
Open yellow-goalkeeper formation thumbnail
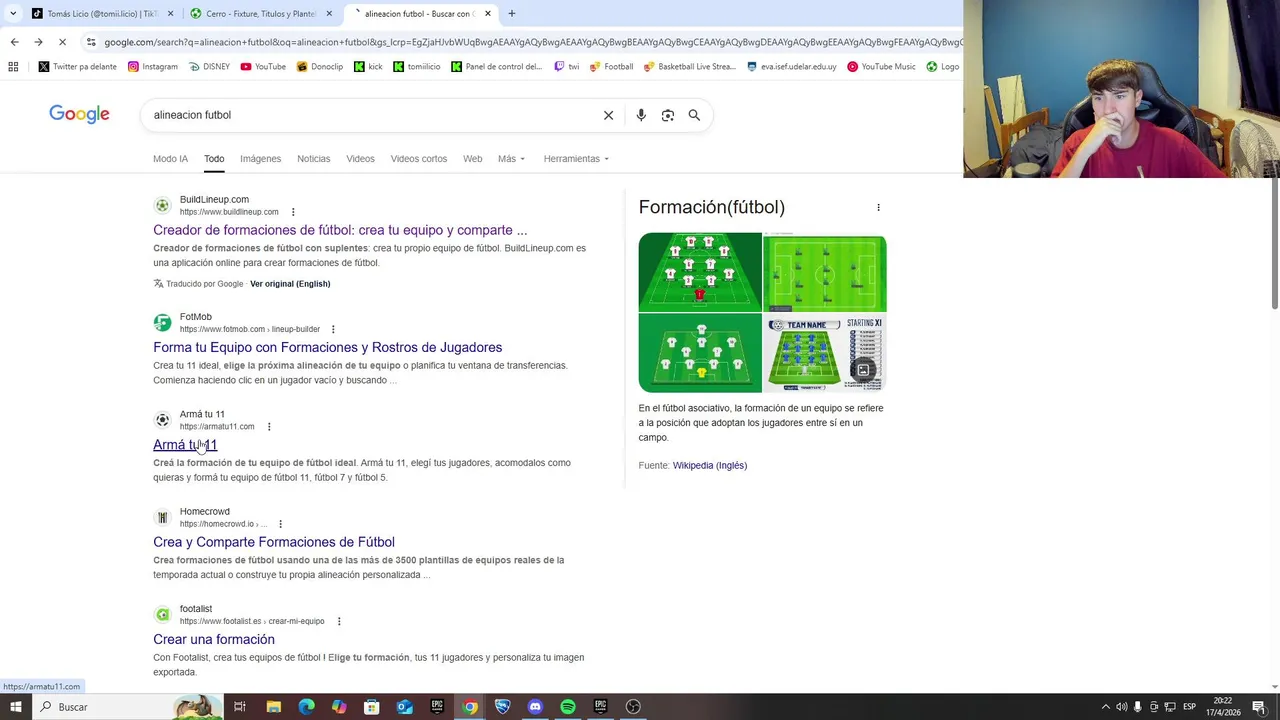click(700, 353)
